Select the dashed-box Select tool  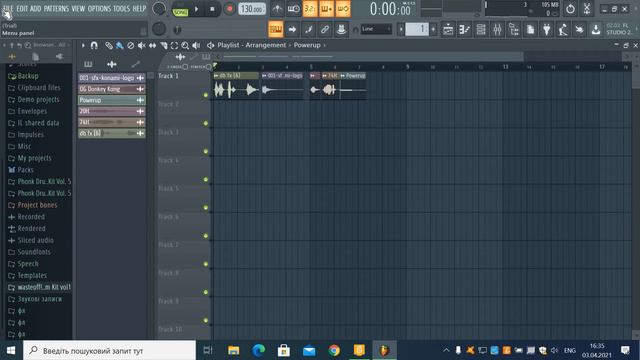[174, 45]
